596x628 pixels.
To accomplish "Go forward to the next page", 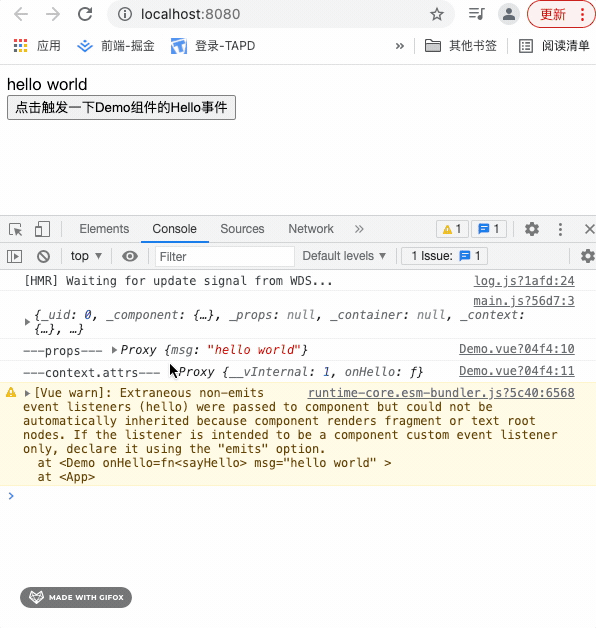I will [52, 14].
